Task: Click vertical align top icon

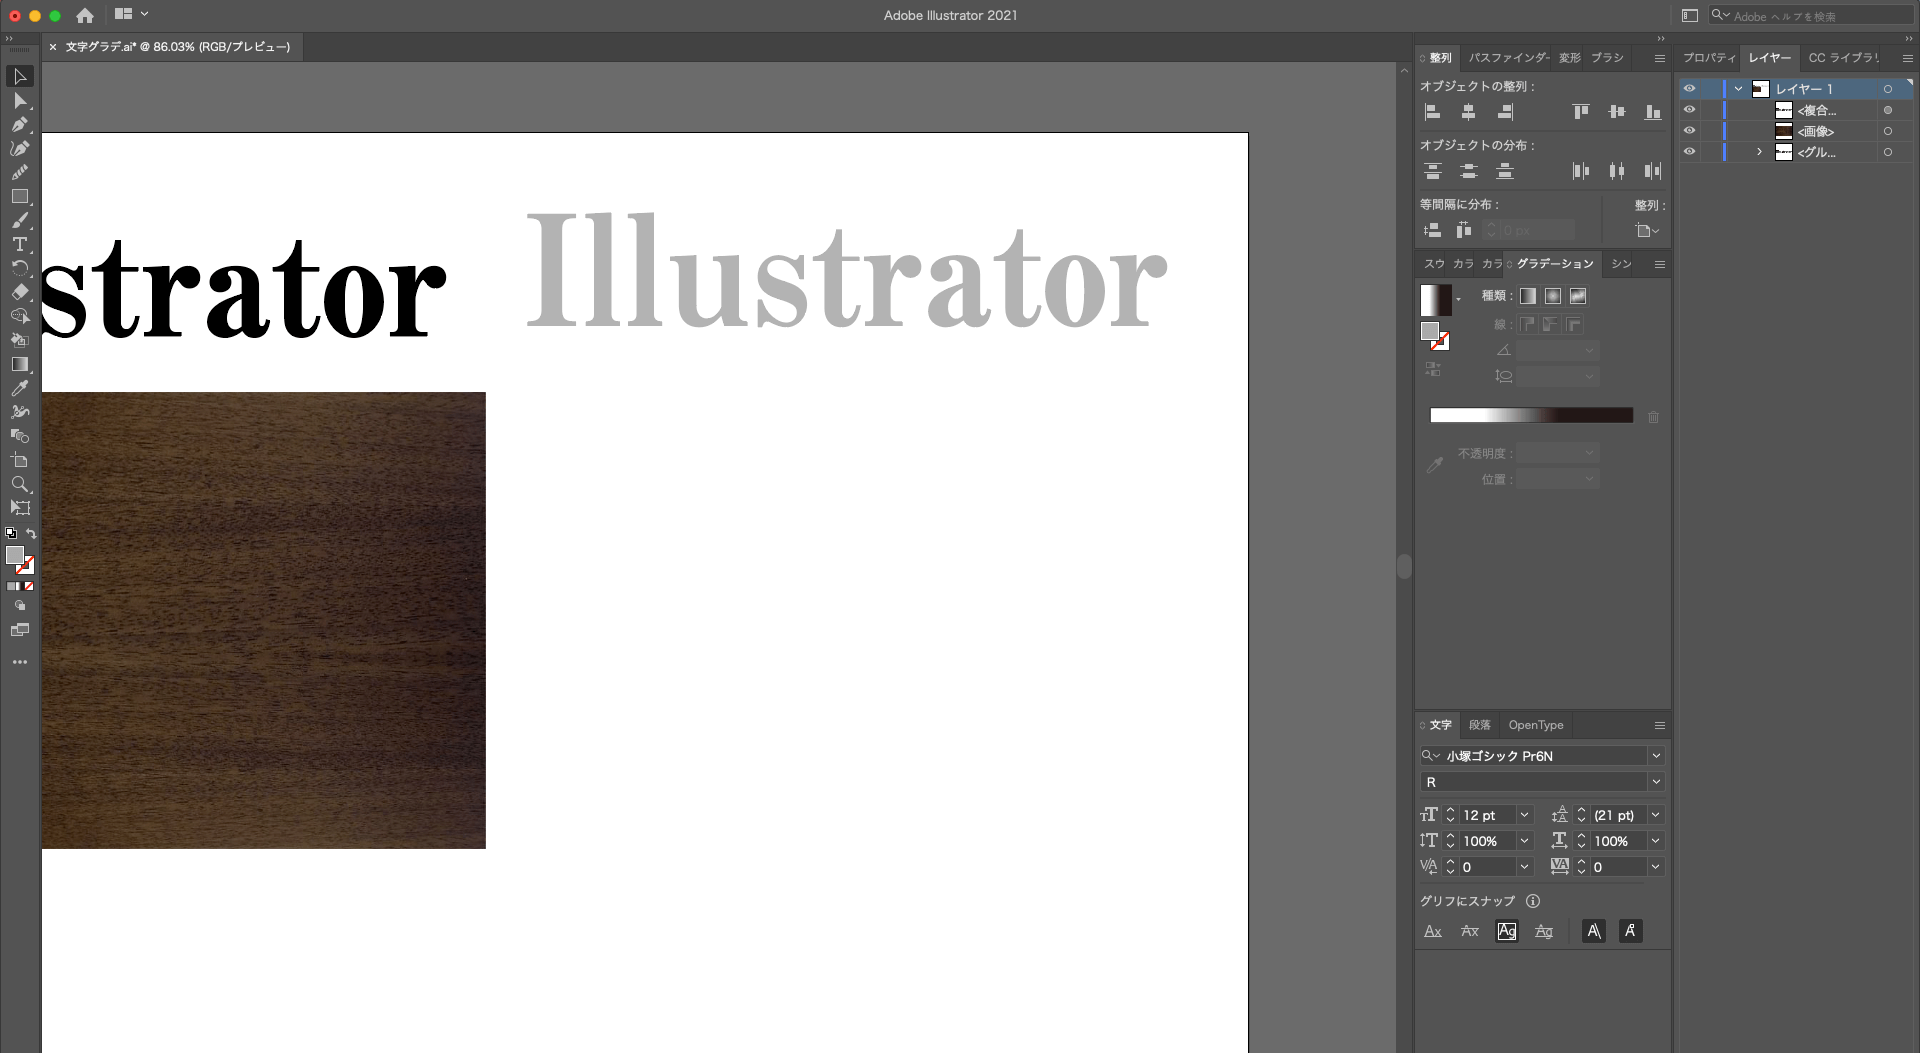Action: click(x=1580, y=112)
